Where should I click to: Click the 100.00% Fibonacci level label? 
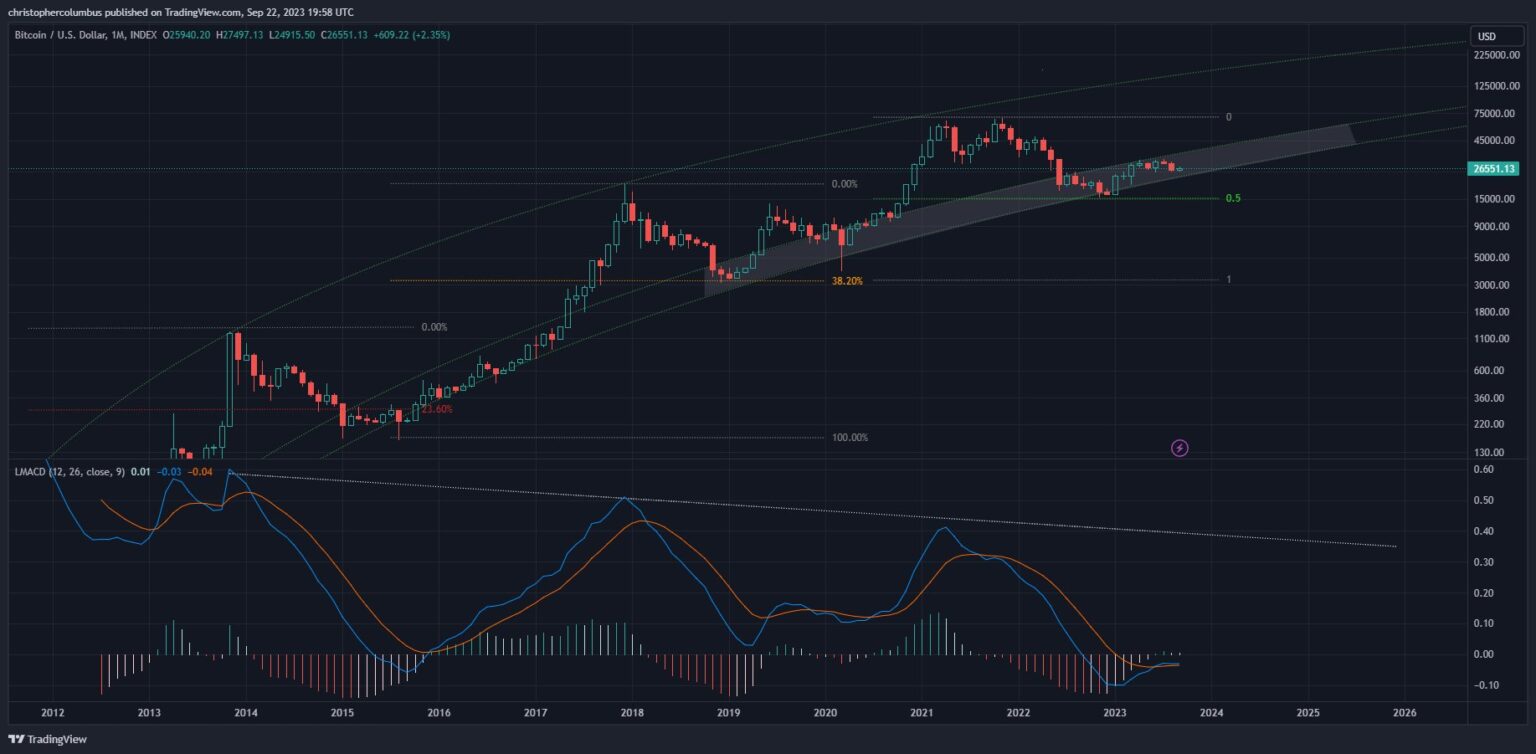click(849, 438)
